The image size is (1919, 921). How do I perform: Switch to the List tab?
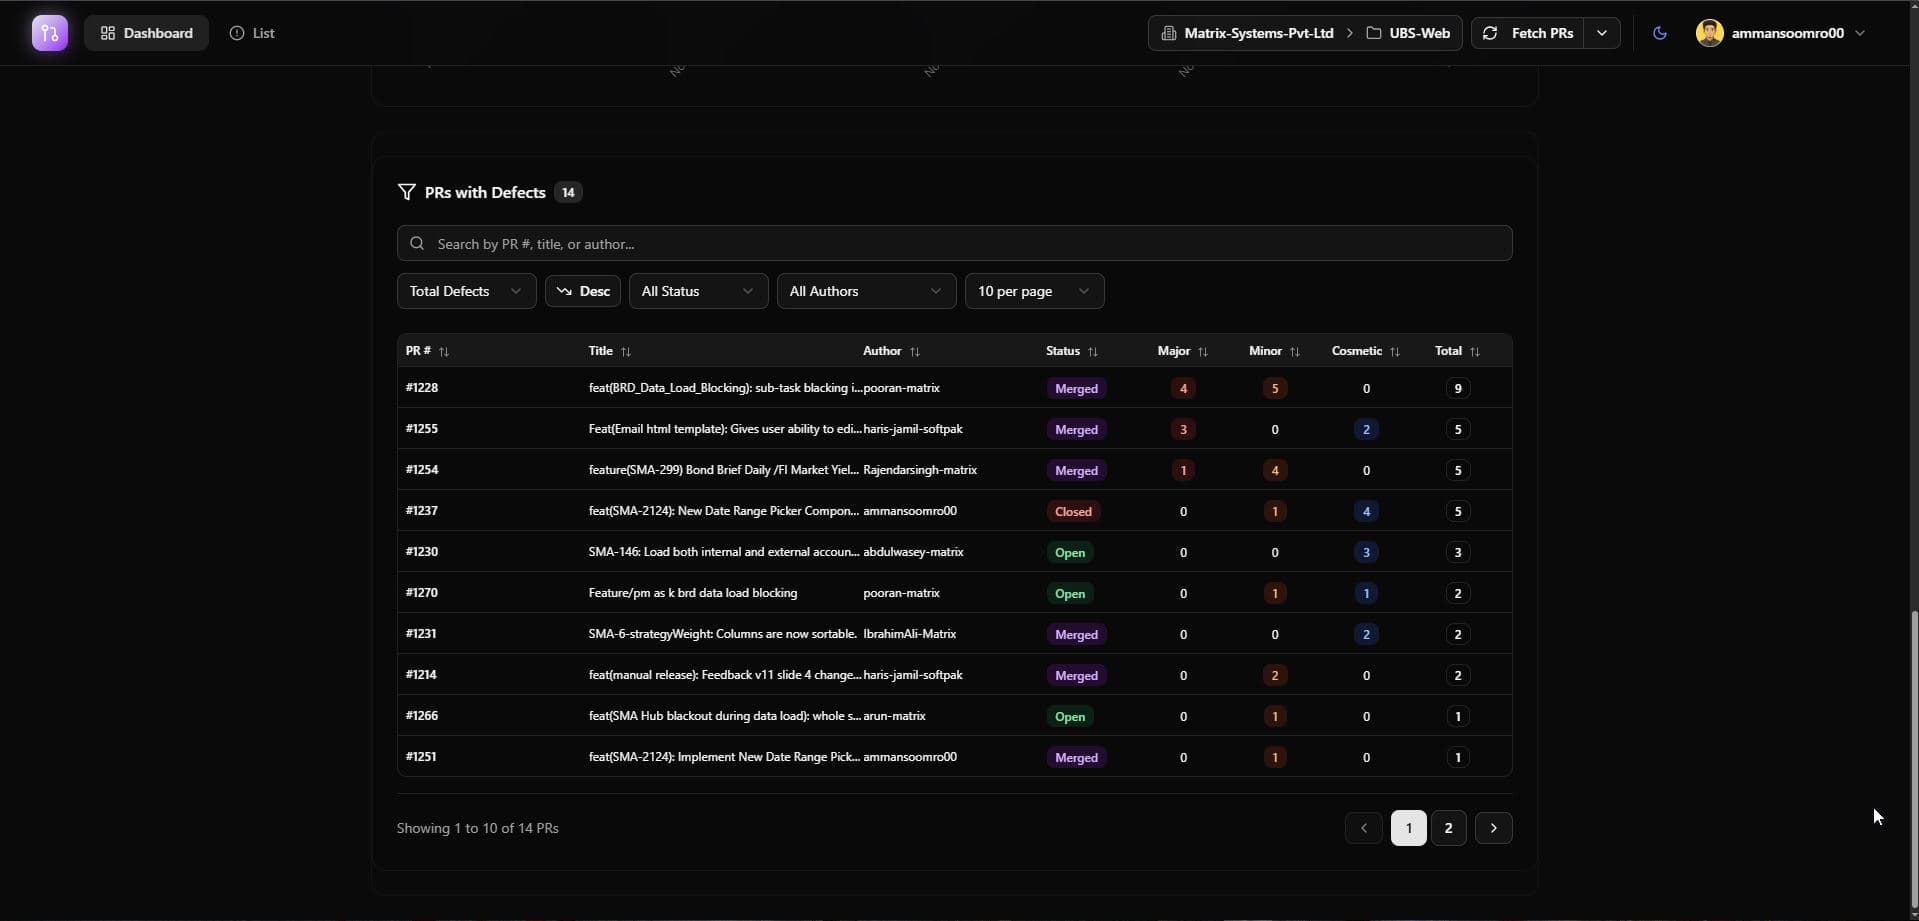pos(252,33)
